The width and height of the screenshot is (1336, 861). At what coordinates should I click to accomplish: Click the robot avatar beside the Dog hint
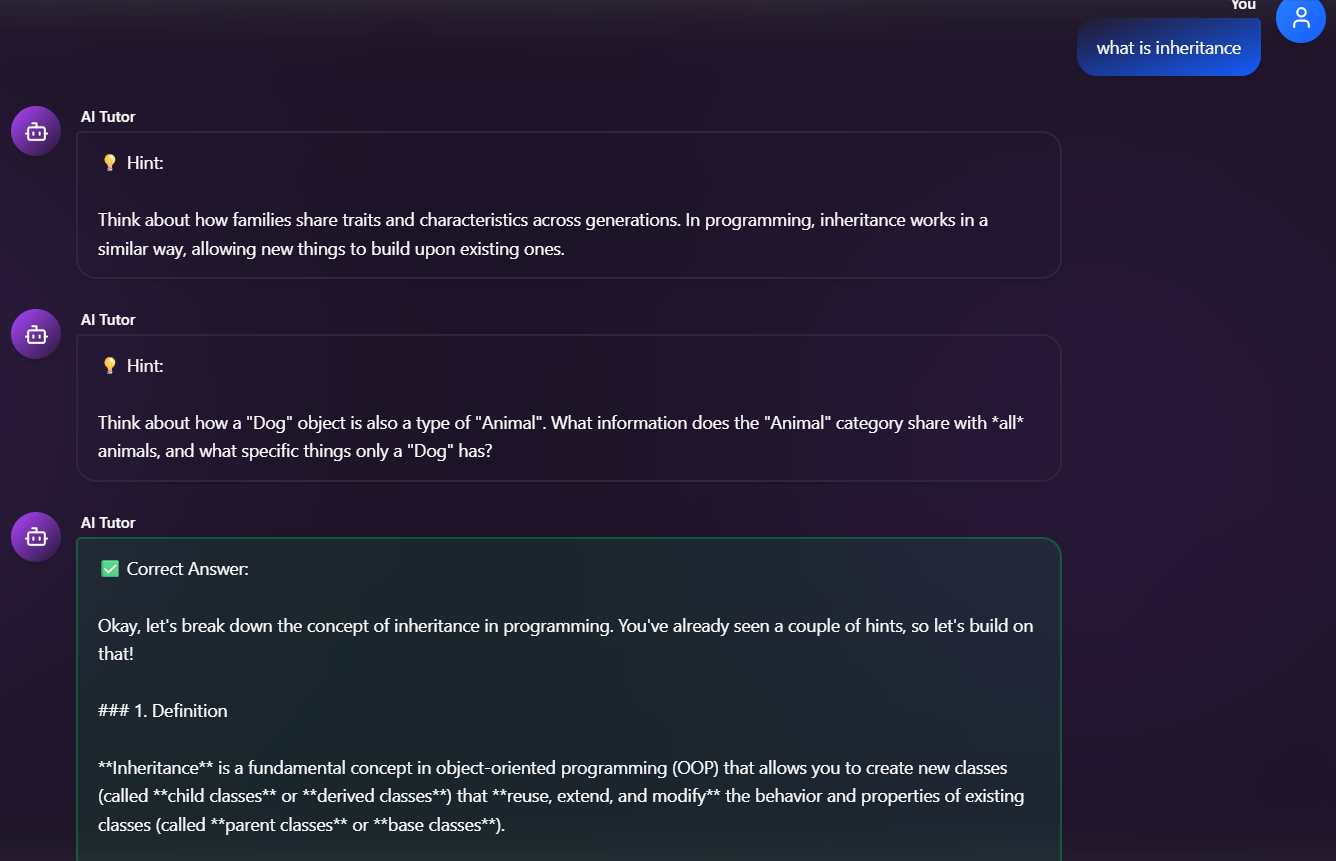tap(36, 334)
